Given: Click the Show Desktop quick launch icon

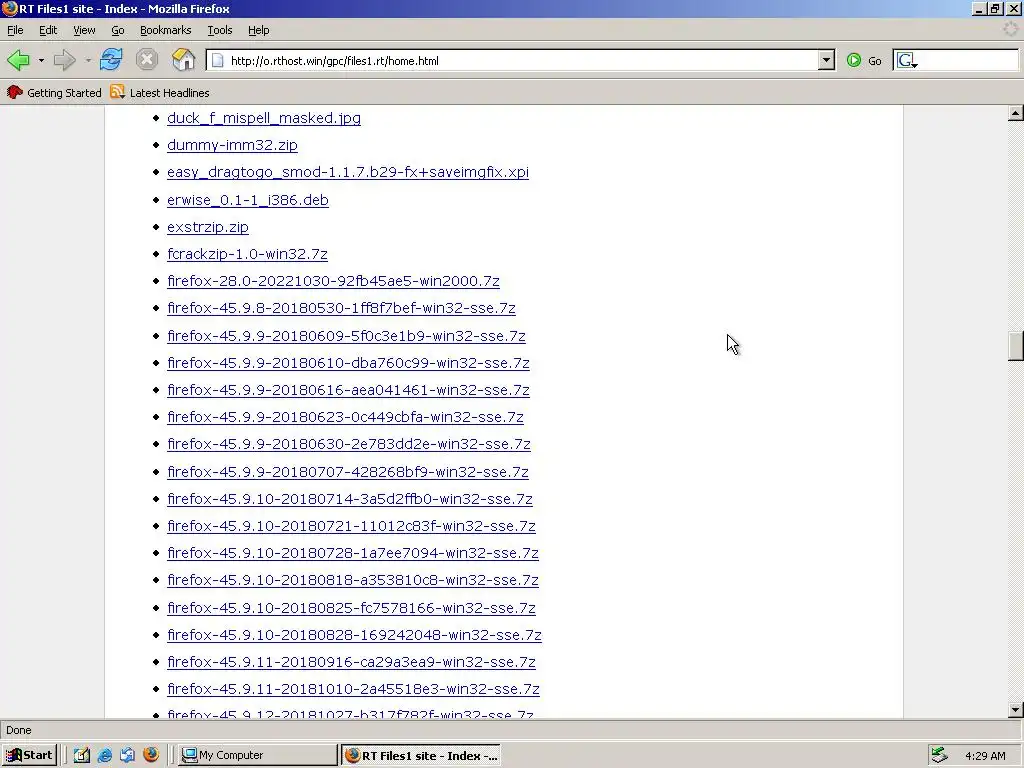Looking at the screenshot, I should click(x=82, y=755).
